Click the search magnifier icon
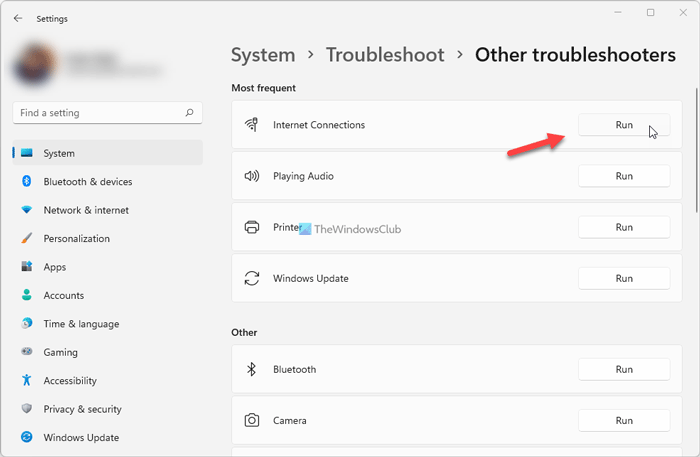The image size is (700, 457). coord(190,113)
